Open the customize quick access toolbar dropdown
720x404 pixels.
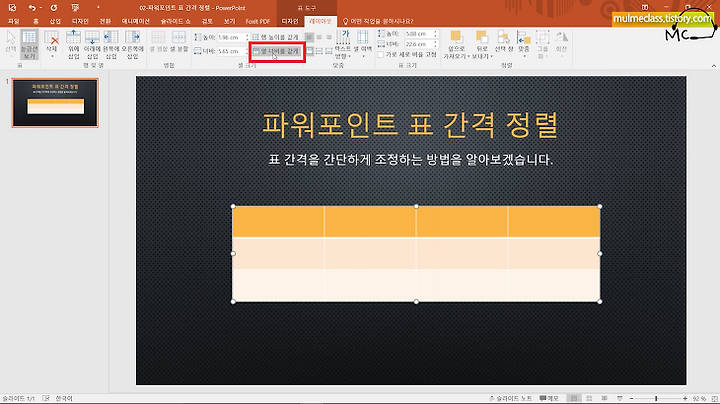click(x=98, y=8)
